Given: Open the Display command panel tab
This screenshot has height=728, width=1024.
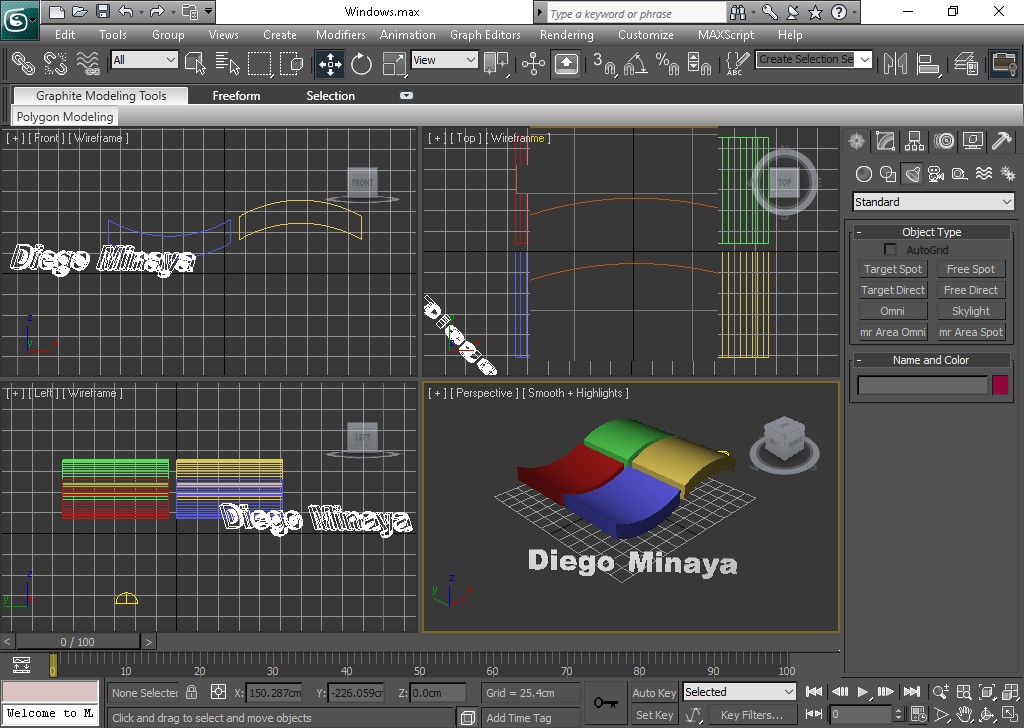Looking at the screenshot, I should [972, 140].
